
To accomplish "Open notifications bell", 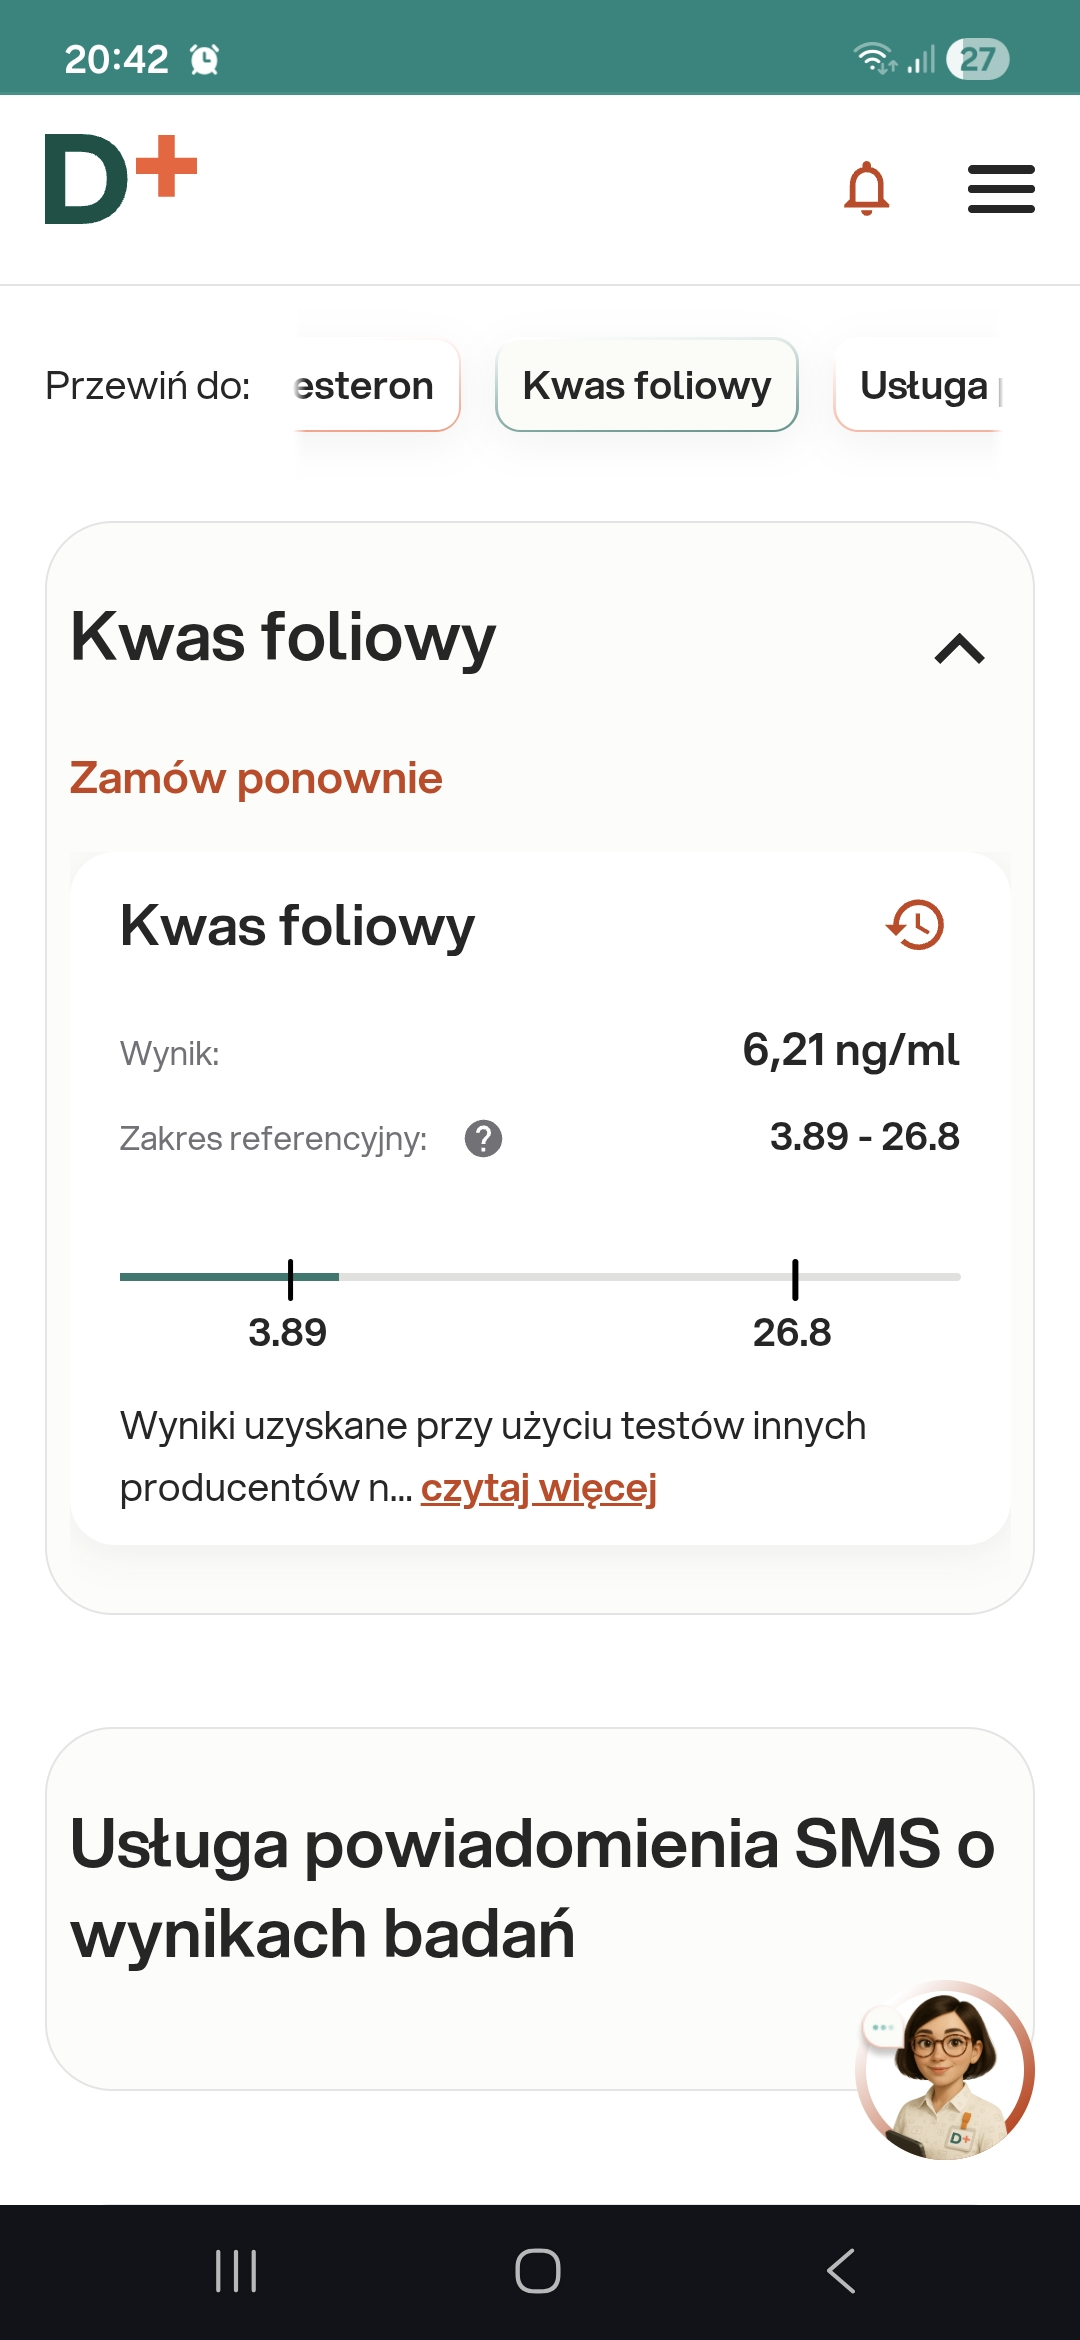I will [x=866, y=188].
